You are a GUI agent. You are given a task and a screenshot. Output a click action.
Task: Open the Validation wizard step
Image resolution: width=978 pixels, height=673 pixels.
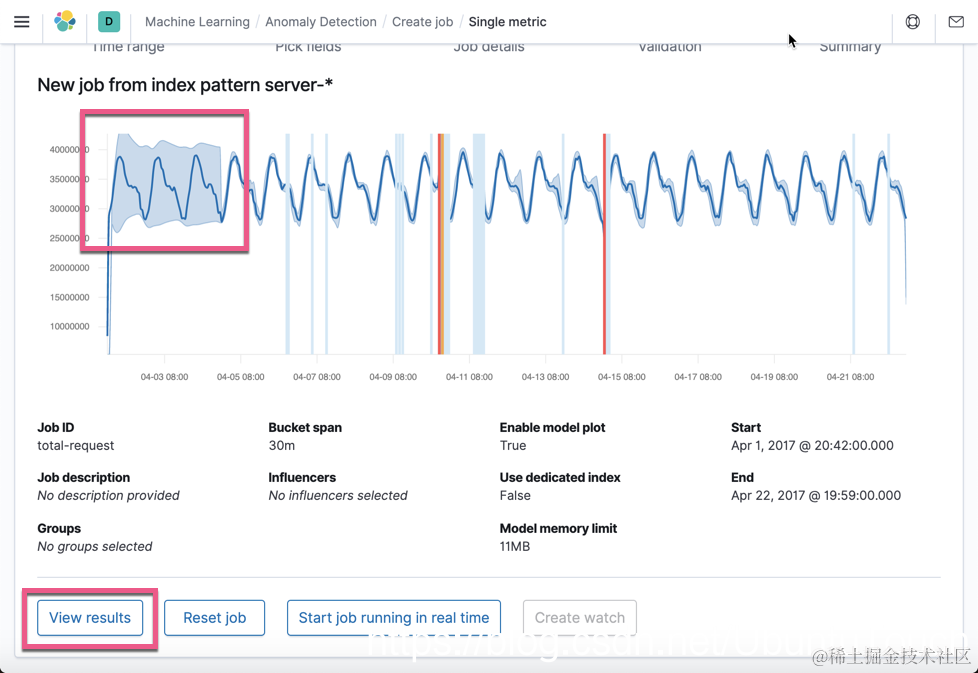coord(670,47)
